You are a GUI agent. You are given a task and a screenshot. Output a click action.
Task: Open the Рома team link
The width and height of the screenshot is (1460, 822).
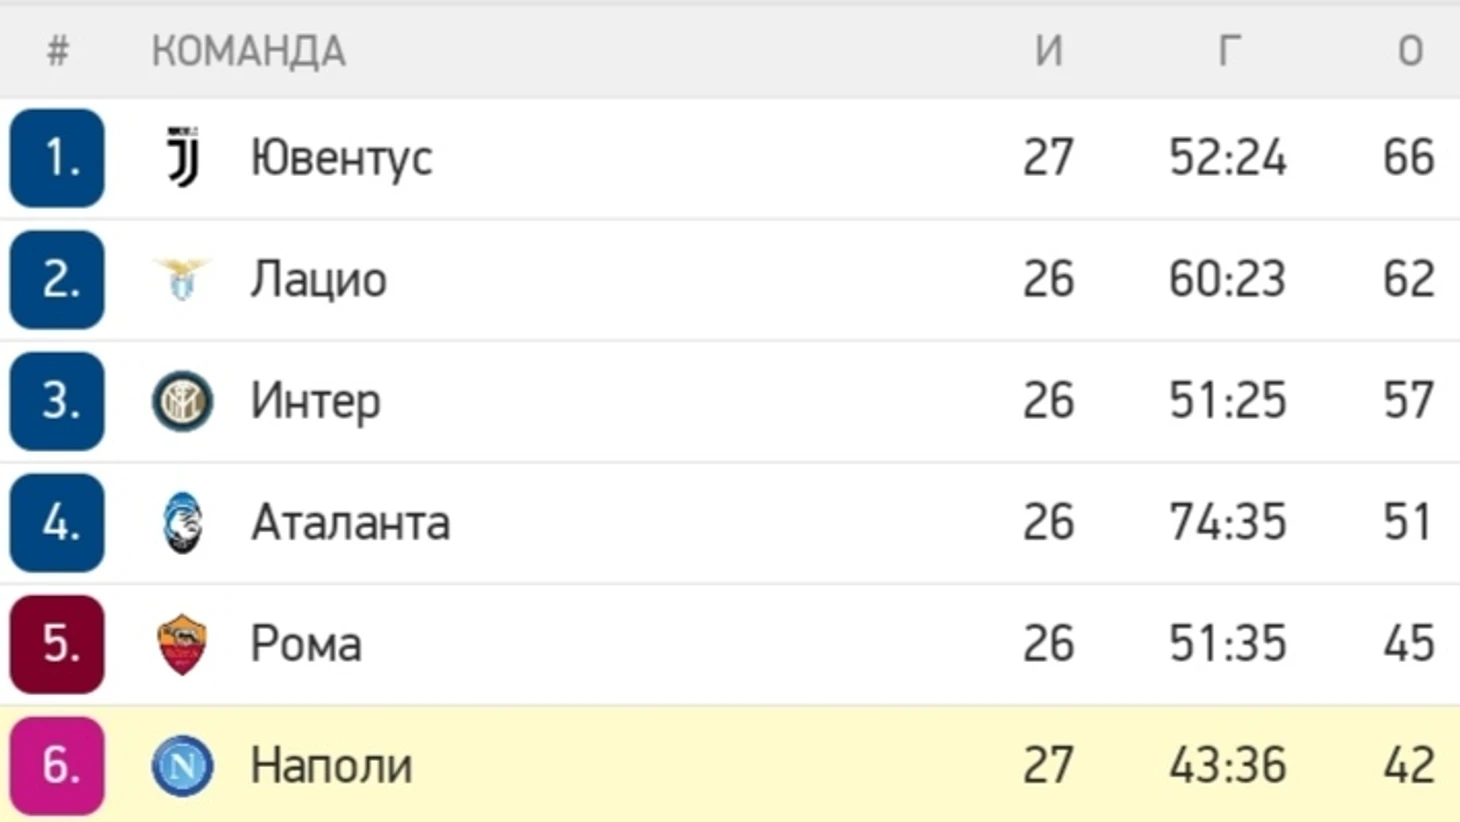tap(305, 644)
